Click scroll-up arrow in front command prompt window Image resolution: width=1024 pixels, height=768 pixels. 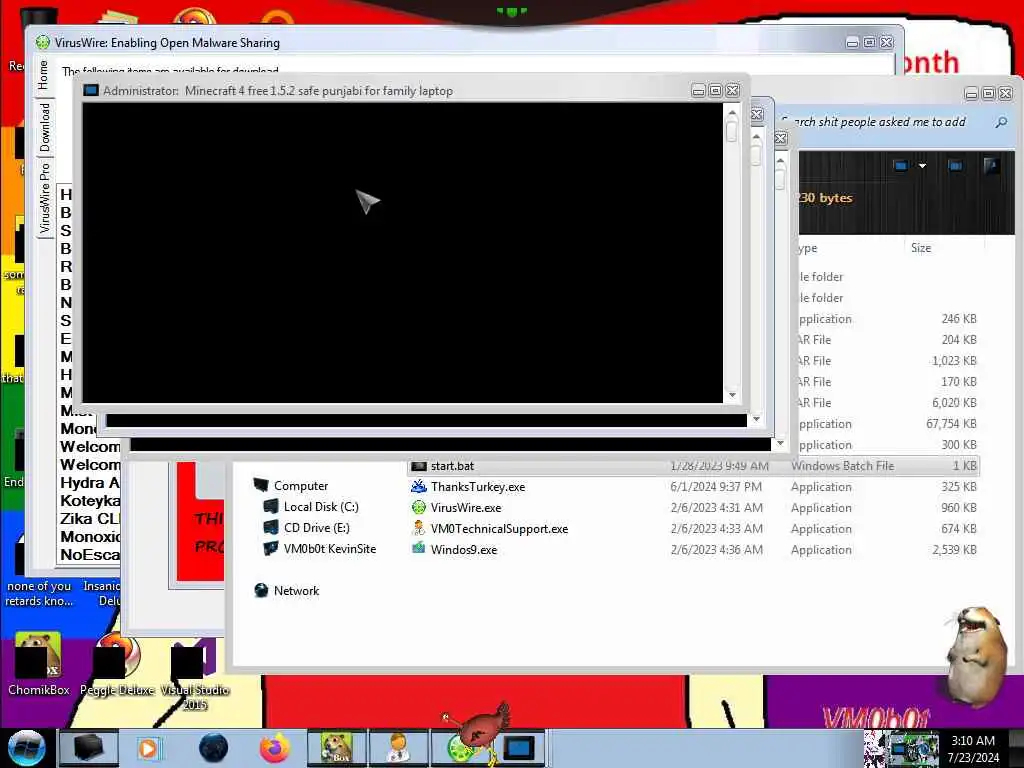[731, 112]
